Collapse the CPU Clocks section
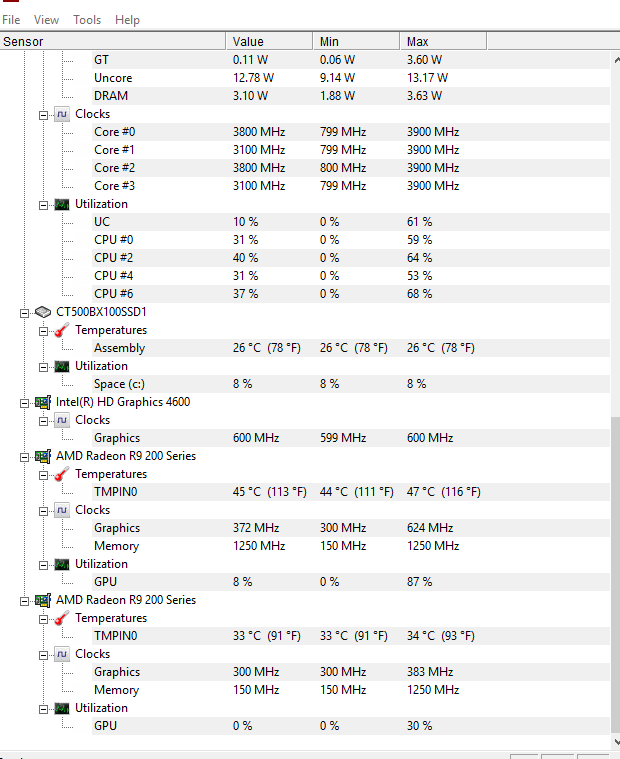620x759 pixels. 44,114
